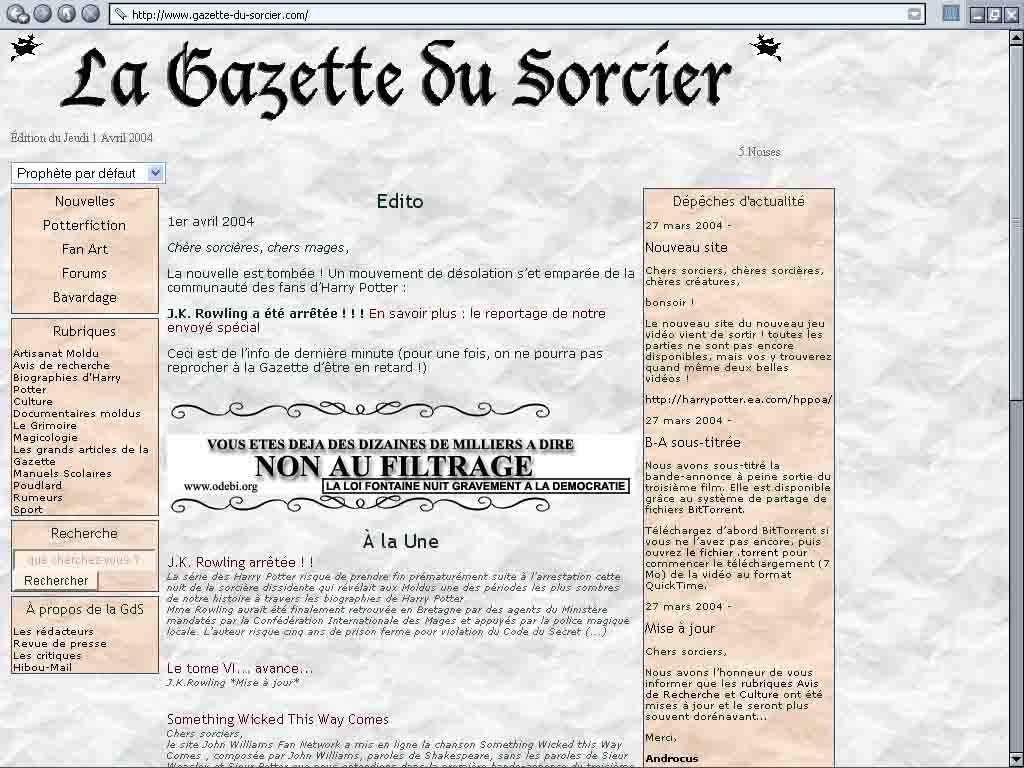Click the blue throbber icon beside address bar
This screenshot has width=1024, height=768.
(x=951, y=14)
